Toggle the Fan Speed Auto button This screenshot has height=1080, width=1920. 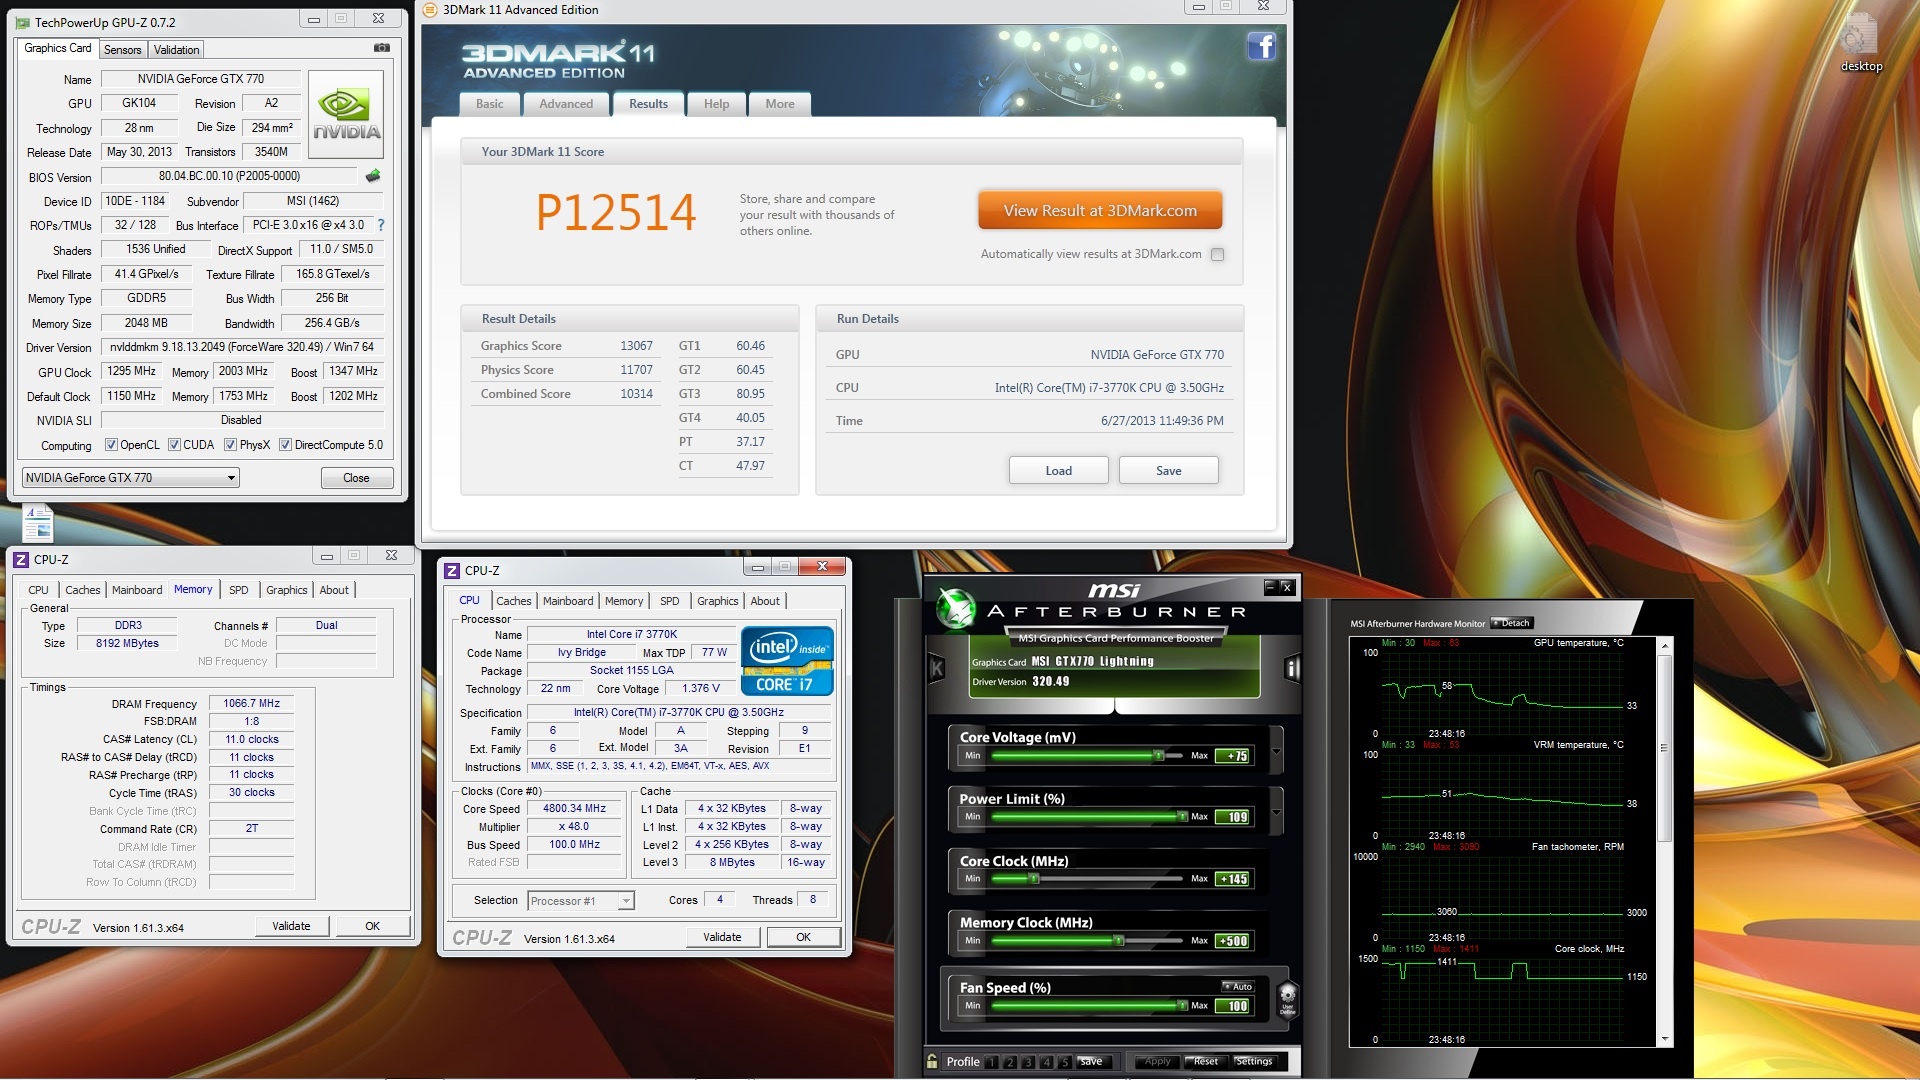(1238, 987)
